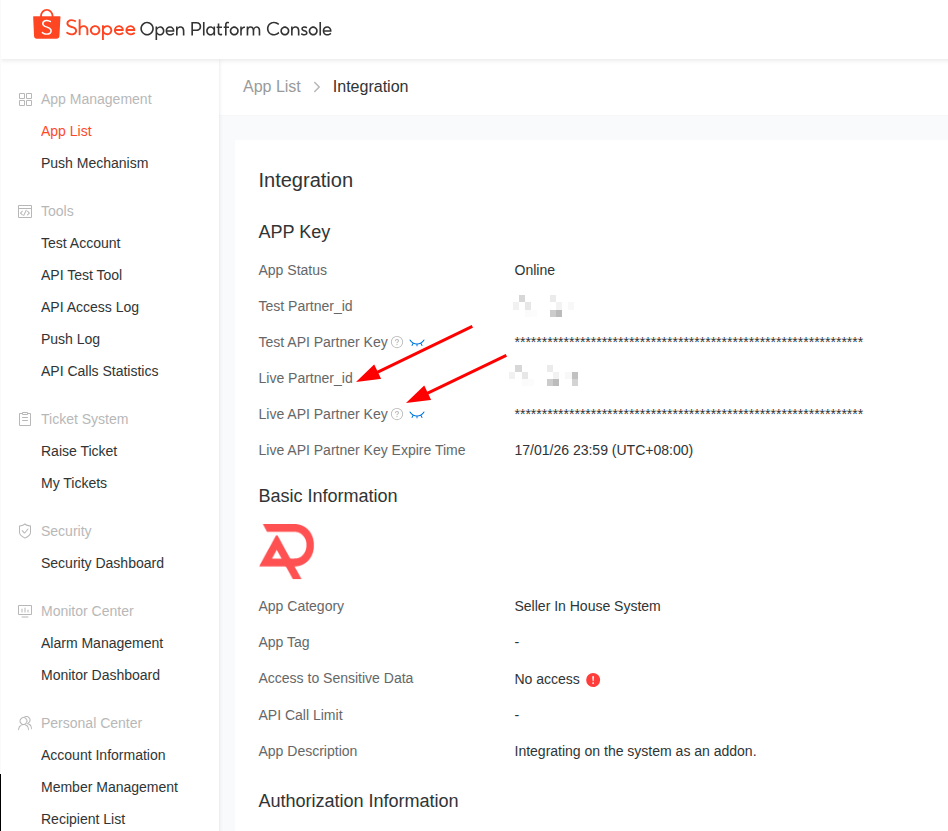The image size is (948, 831).
Task: Click the Security shield icon
Action: point(25,532)
